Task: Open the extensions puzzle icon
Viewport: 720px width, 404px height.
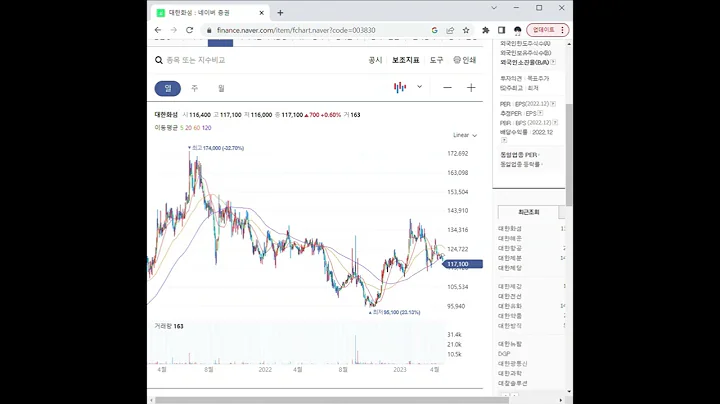Action: coord(485,30)
